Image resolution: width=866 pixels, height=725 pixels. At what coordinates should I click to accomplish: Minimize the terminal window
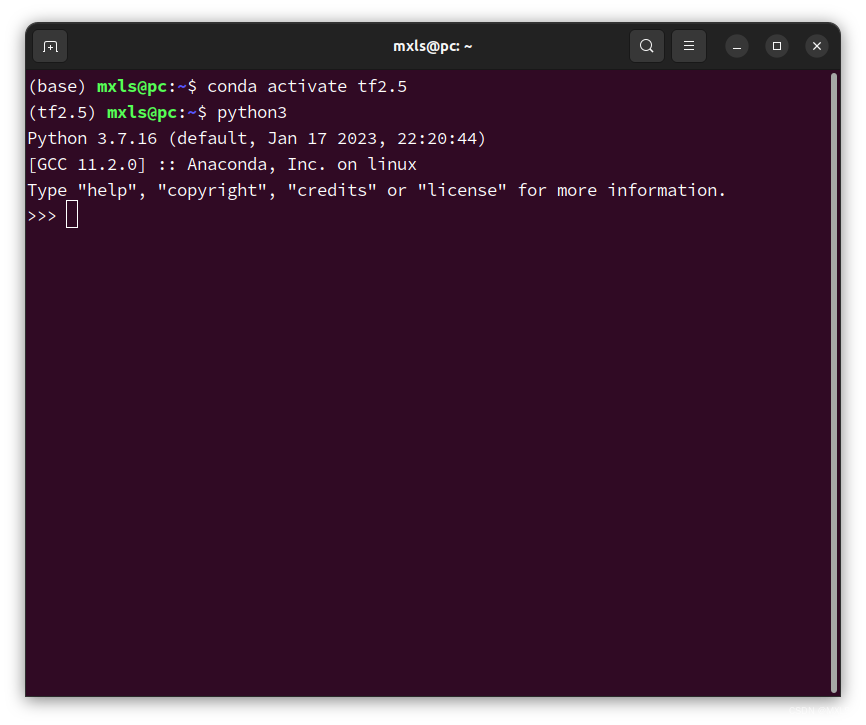click(x=737, y=46)
